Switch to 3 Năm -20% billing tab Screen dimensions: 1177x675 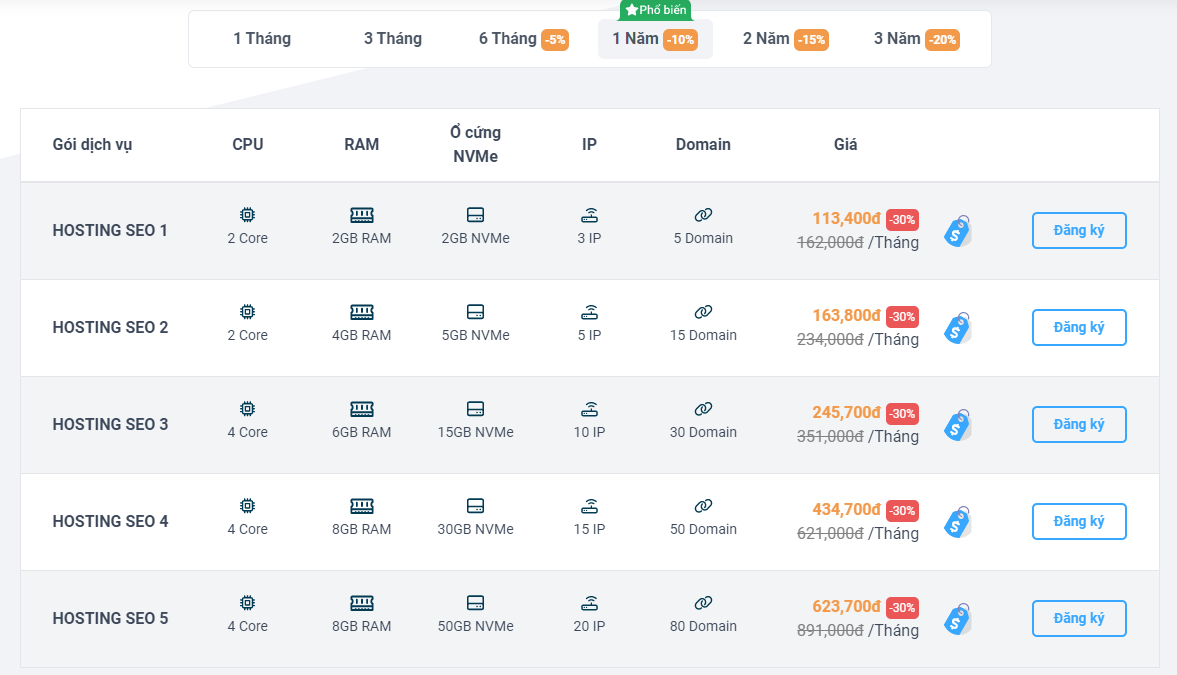point(916,39)
